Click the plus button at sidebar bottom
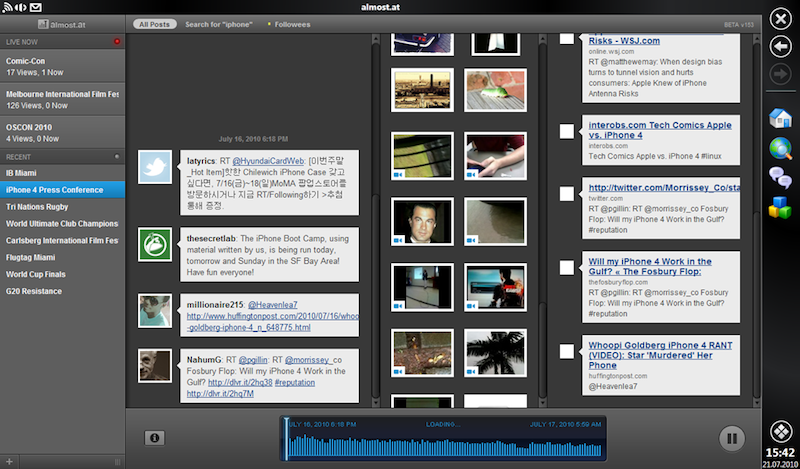800x469 pixels. 7,461
